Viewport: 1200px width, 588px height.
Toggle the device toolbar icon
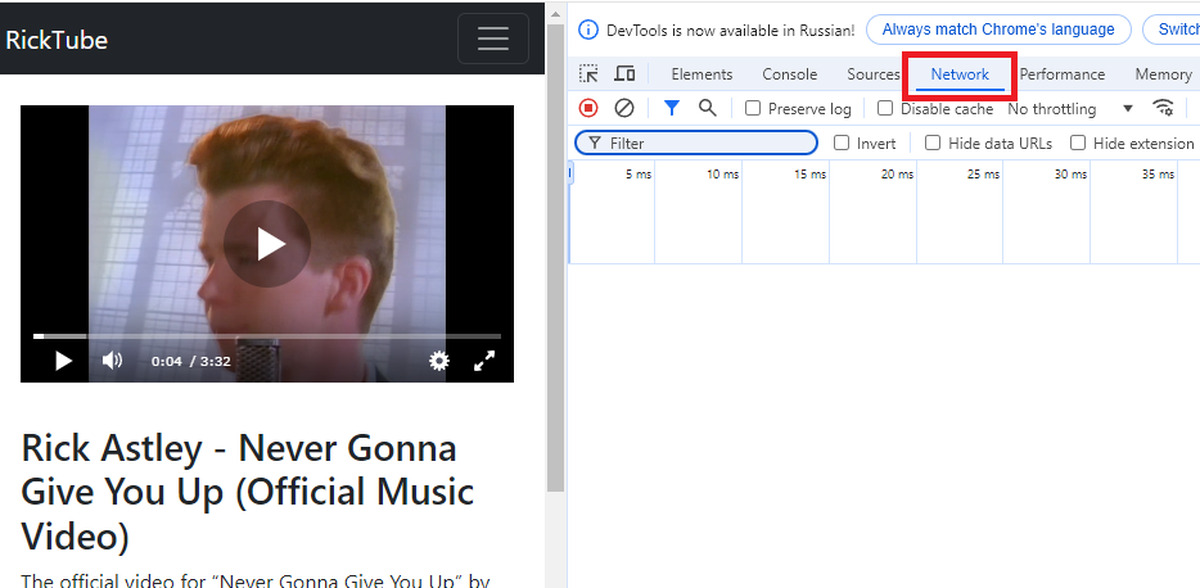tap(624, 74)
